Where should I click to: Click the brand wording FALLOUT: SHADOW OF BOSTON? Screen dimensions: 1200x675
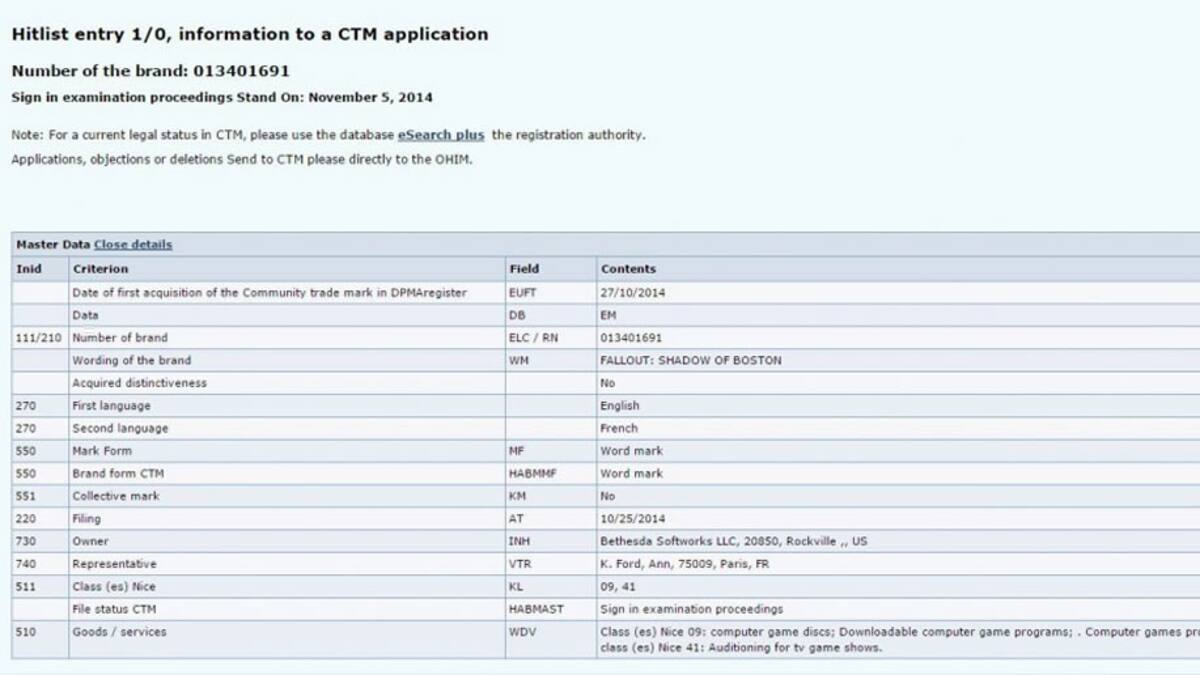point(691,360)
